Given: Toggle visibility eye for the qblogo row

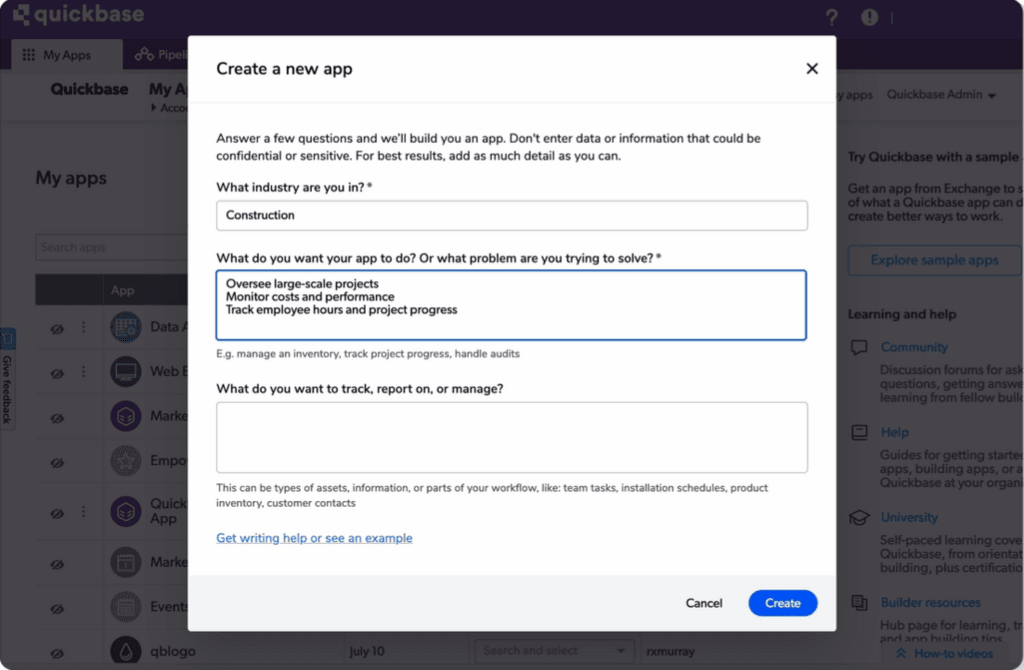Looking at the screenshot, I should (57, 652).
